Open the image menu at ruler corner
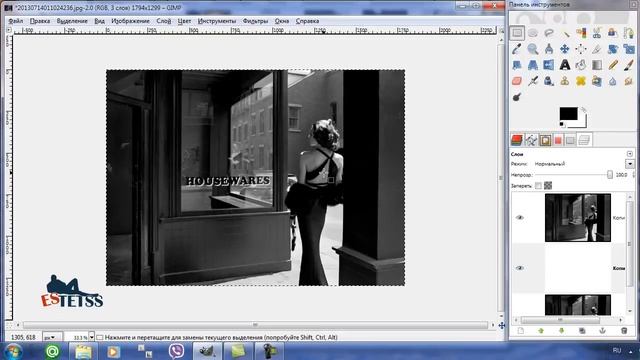640x360 pixels. [9, 30]
